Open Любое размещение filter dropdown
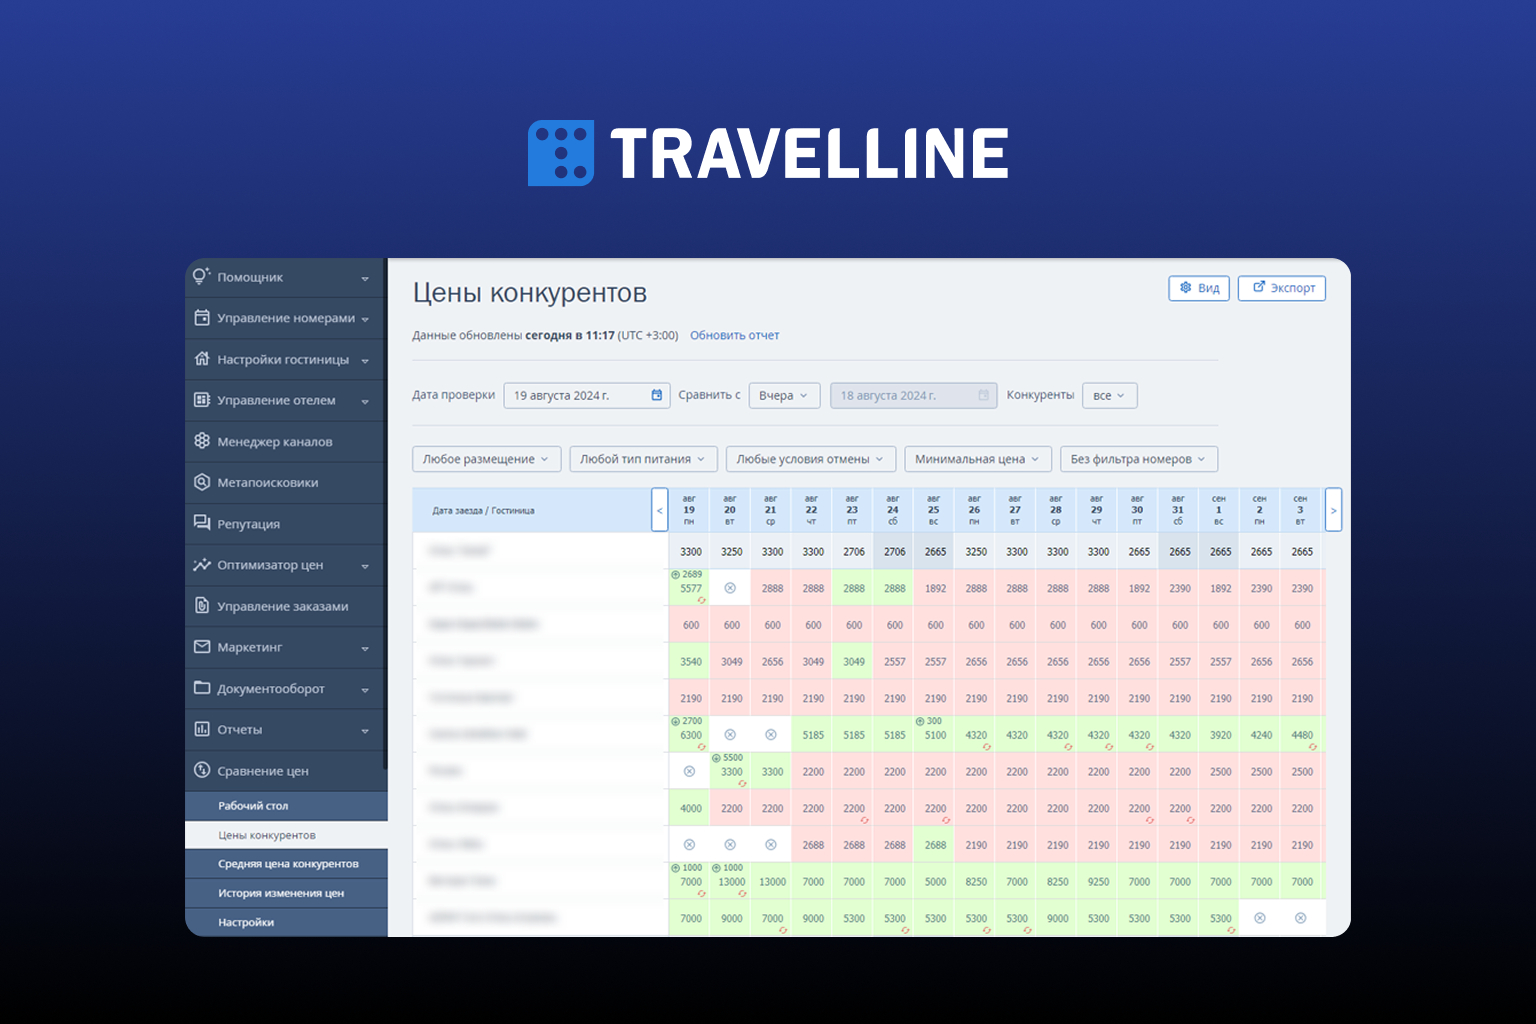 pos(486,459)
